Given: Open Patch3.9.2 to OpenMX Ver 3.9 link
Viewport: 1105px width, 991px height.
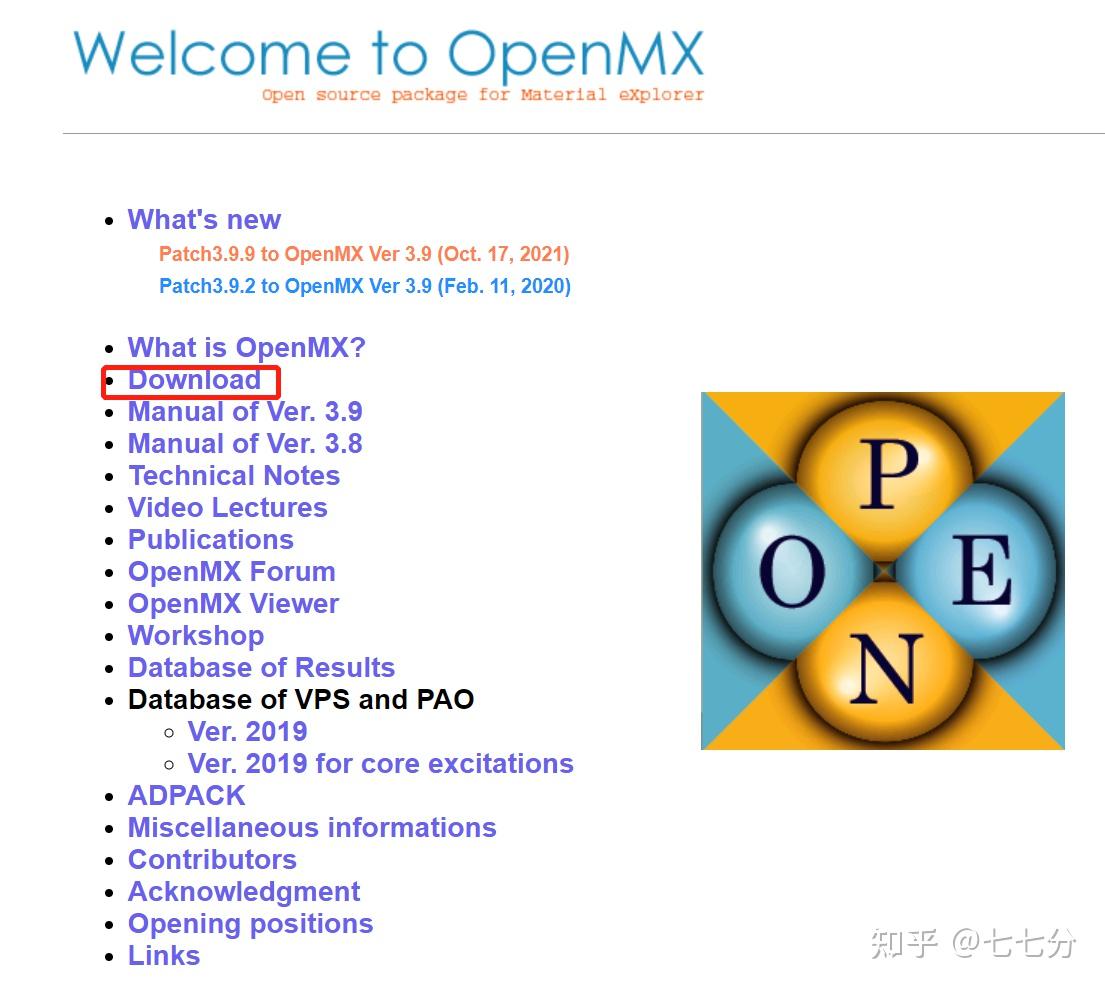Looking at the screenshot, I should 364,286.
